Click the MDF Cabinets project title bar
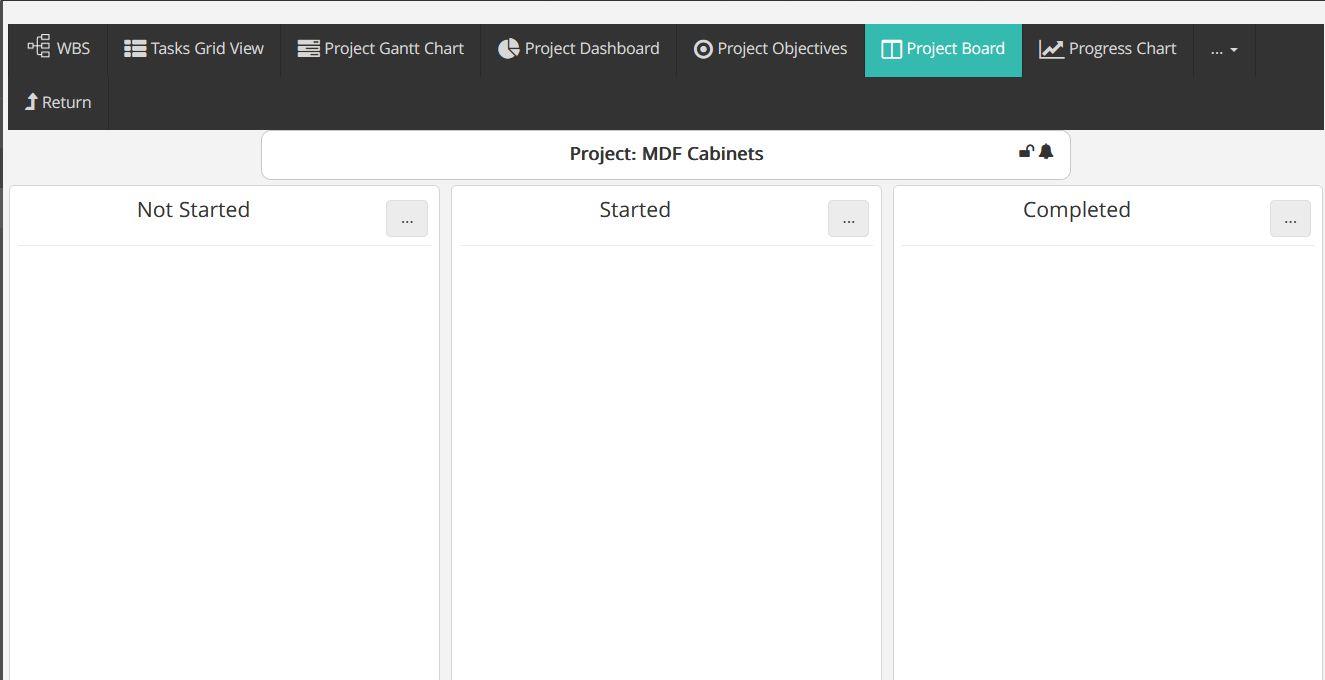This screenshot has width=1325, height=680. [x=664, y=153]
